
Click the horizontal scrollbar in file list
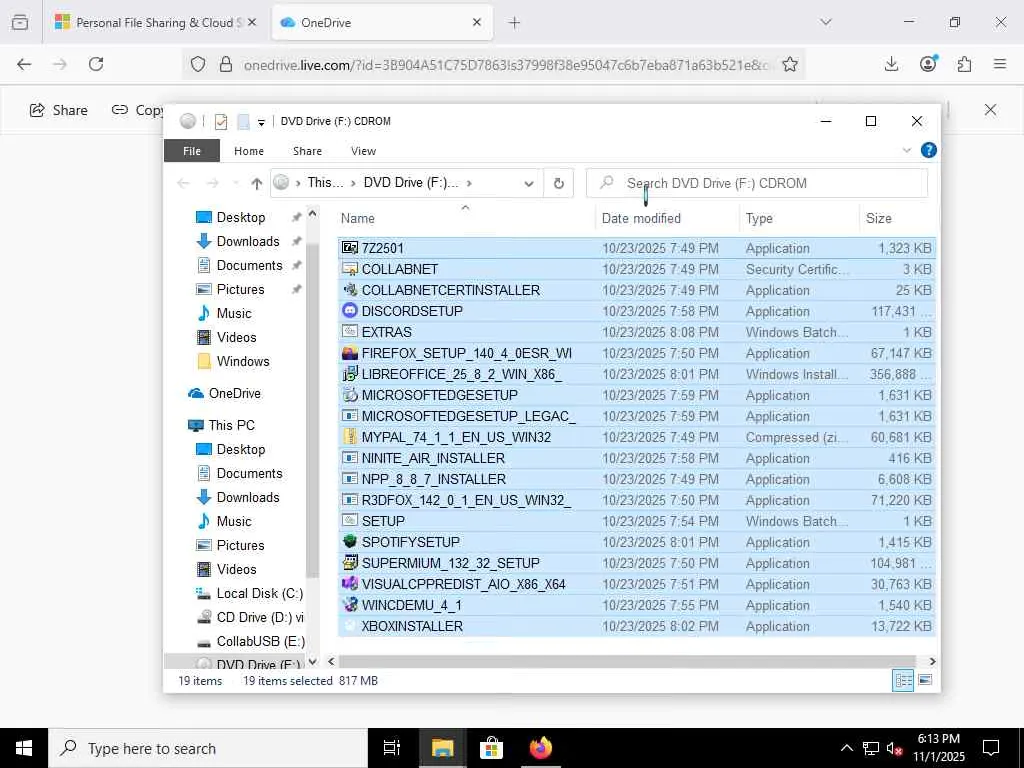click(x=627, y=662)
